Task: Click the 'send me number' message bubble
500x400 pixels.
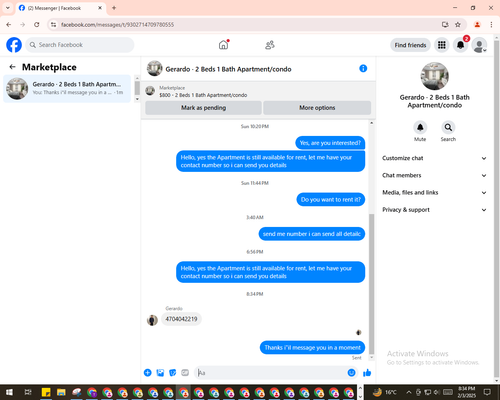Action: click(x=312, y=234)
